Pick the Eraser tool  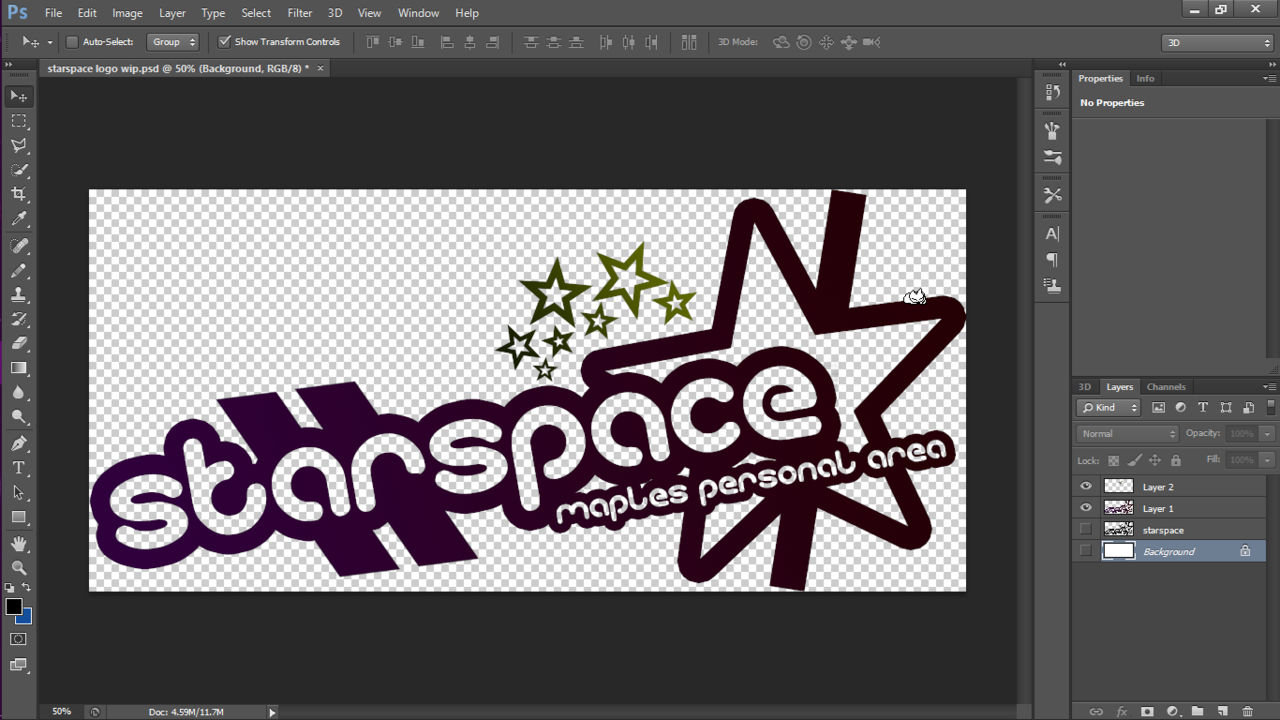pyautogui.click(x=19, y=344)
